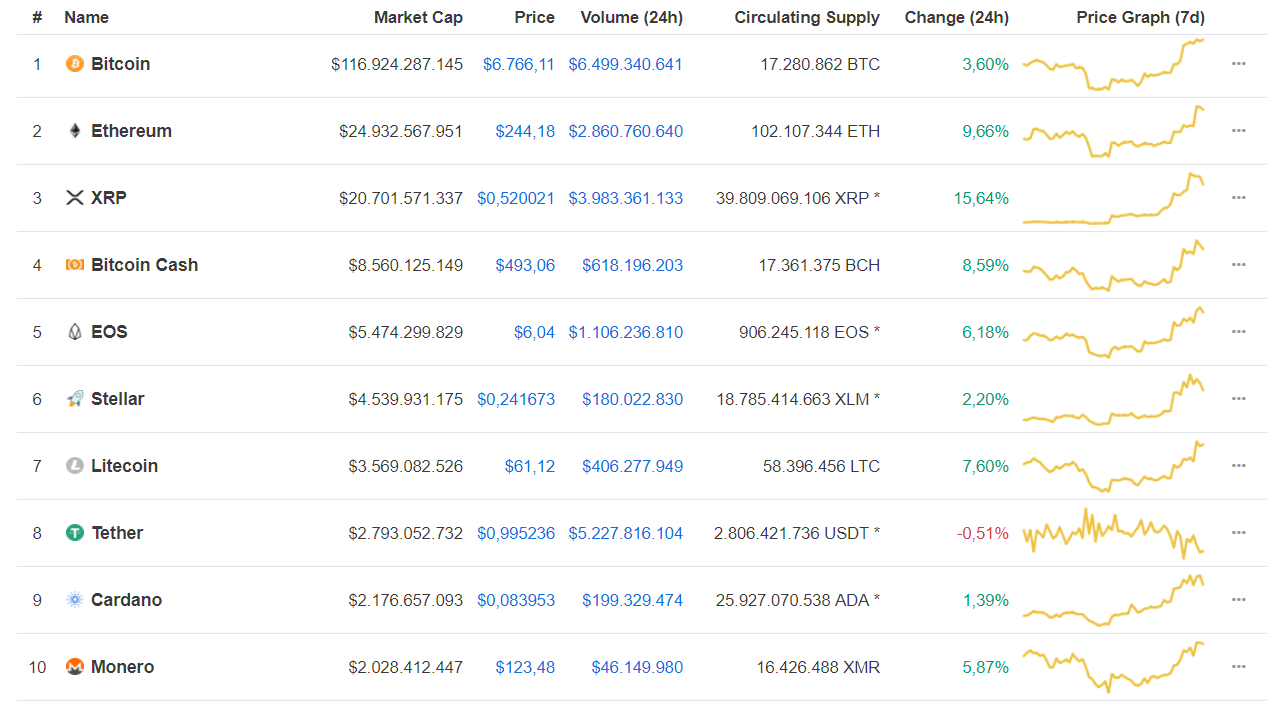The image size is (1284, 706).
Task: Sort table by Volume (24h) header
Action: coord(632,17)
